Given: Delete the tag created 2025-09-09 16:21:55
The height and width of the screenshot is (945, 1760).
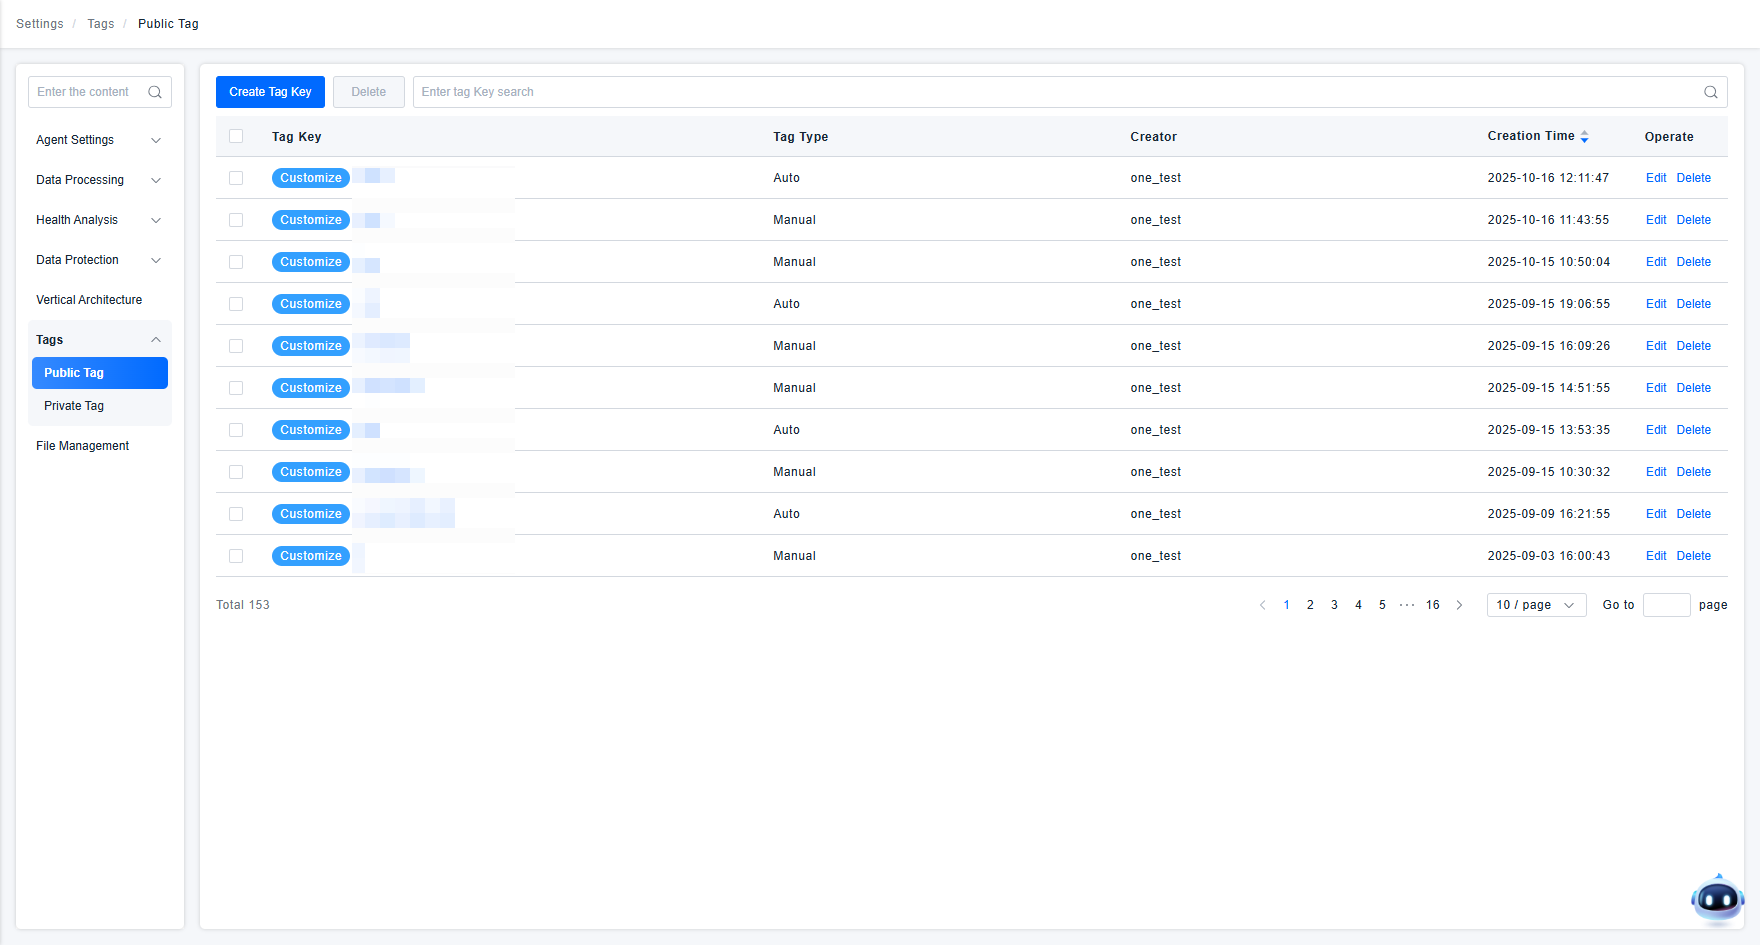Looking at the screenshot, I should tap(1693, 514).
